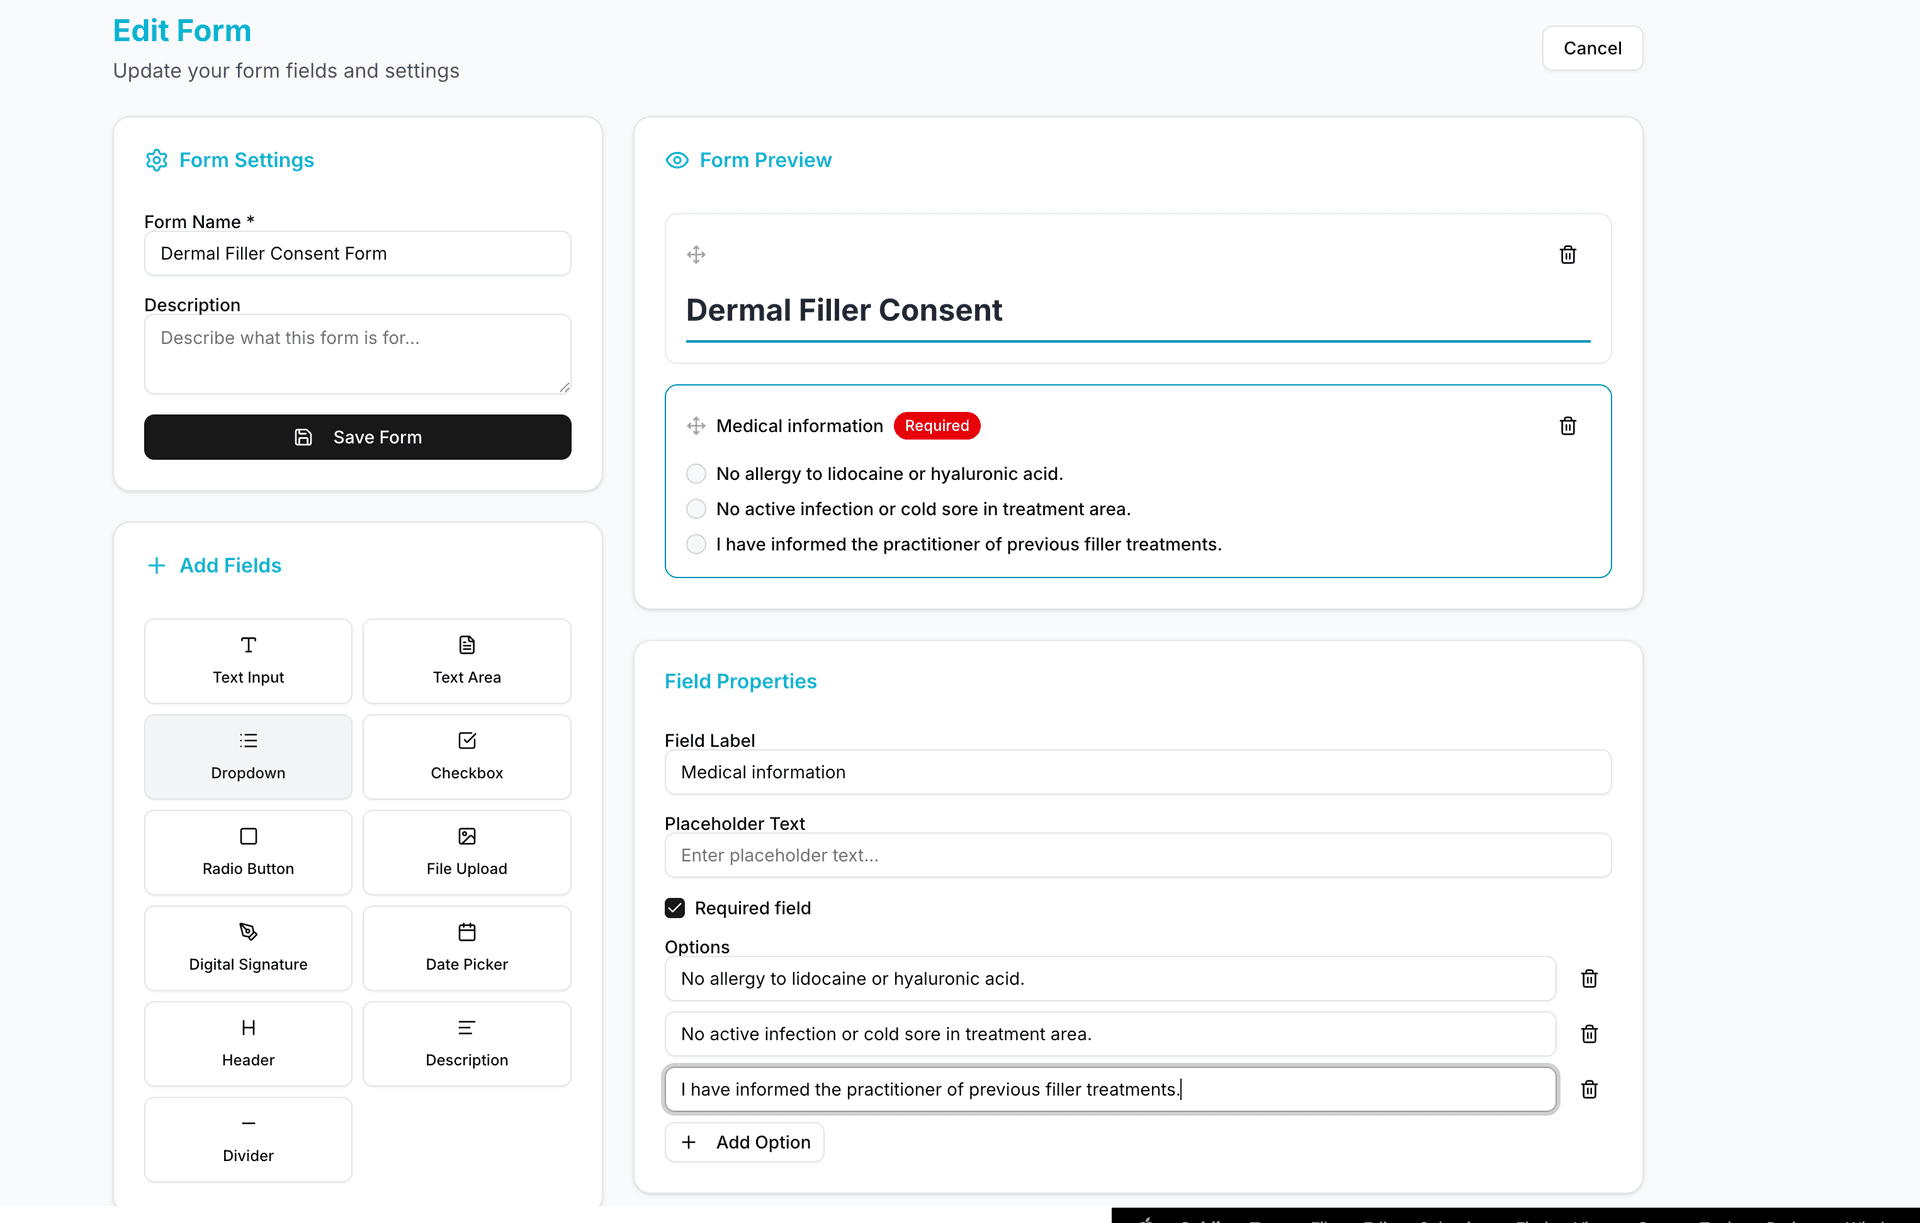Toggle the Required field checkbox
The image size is (1920, 1223).
(674, 907)
